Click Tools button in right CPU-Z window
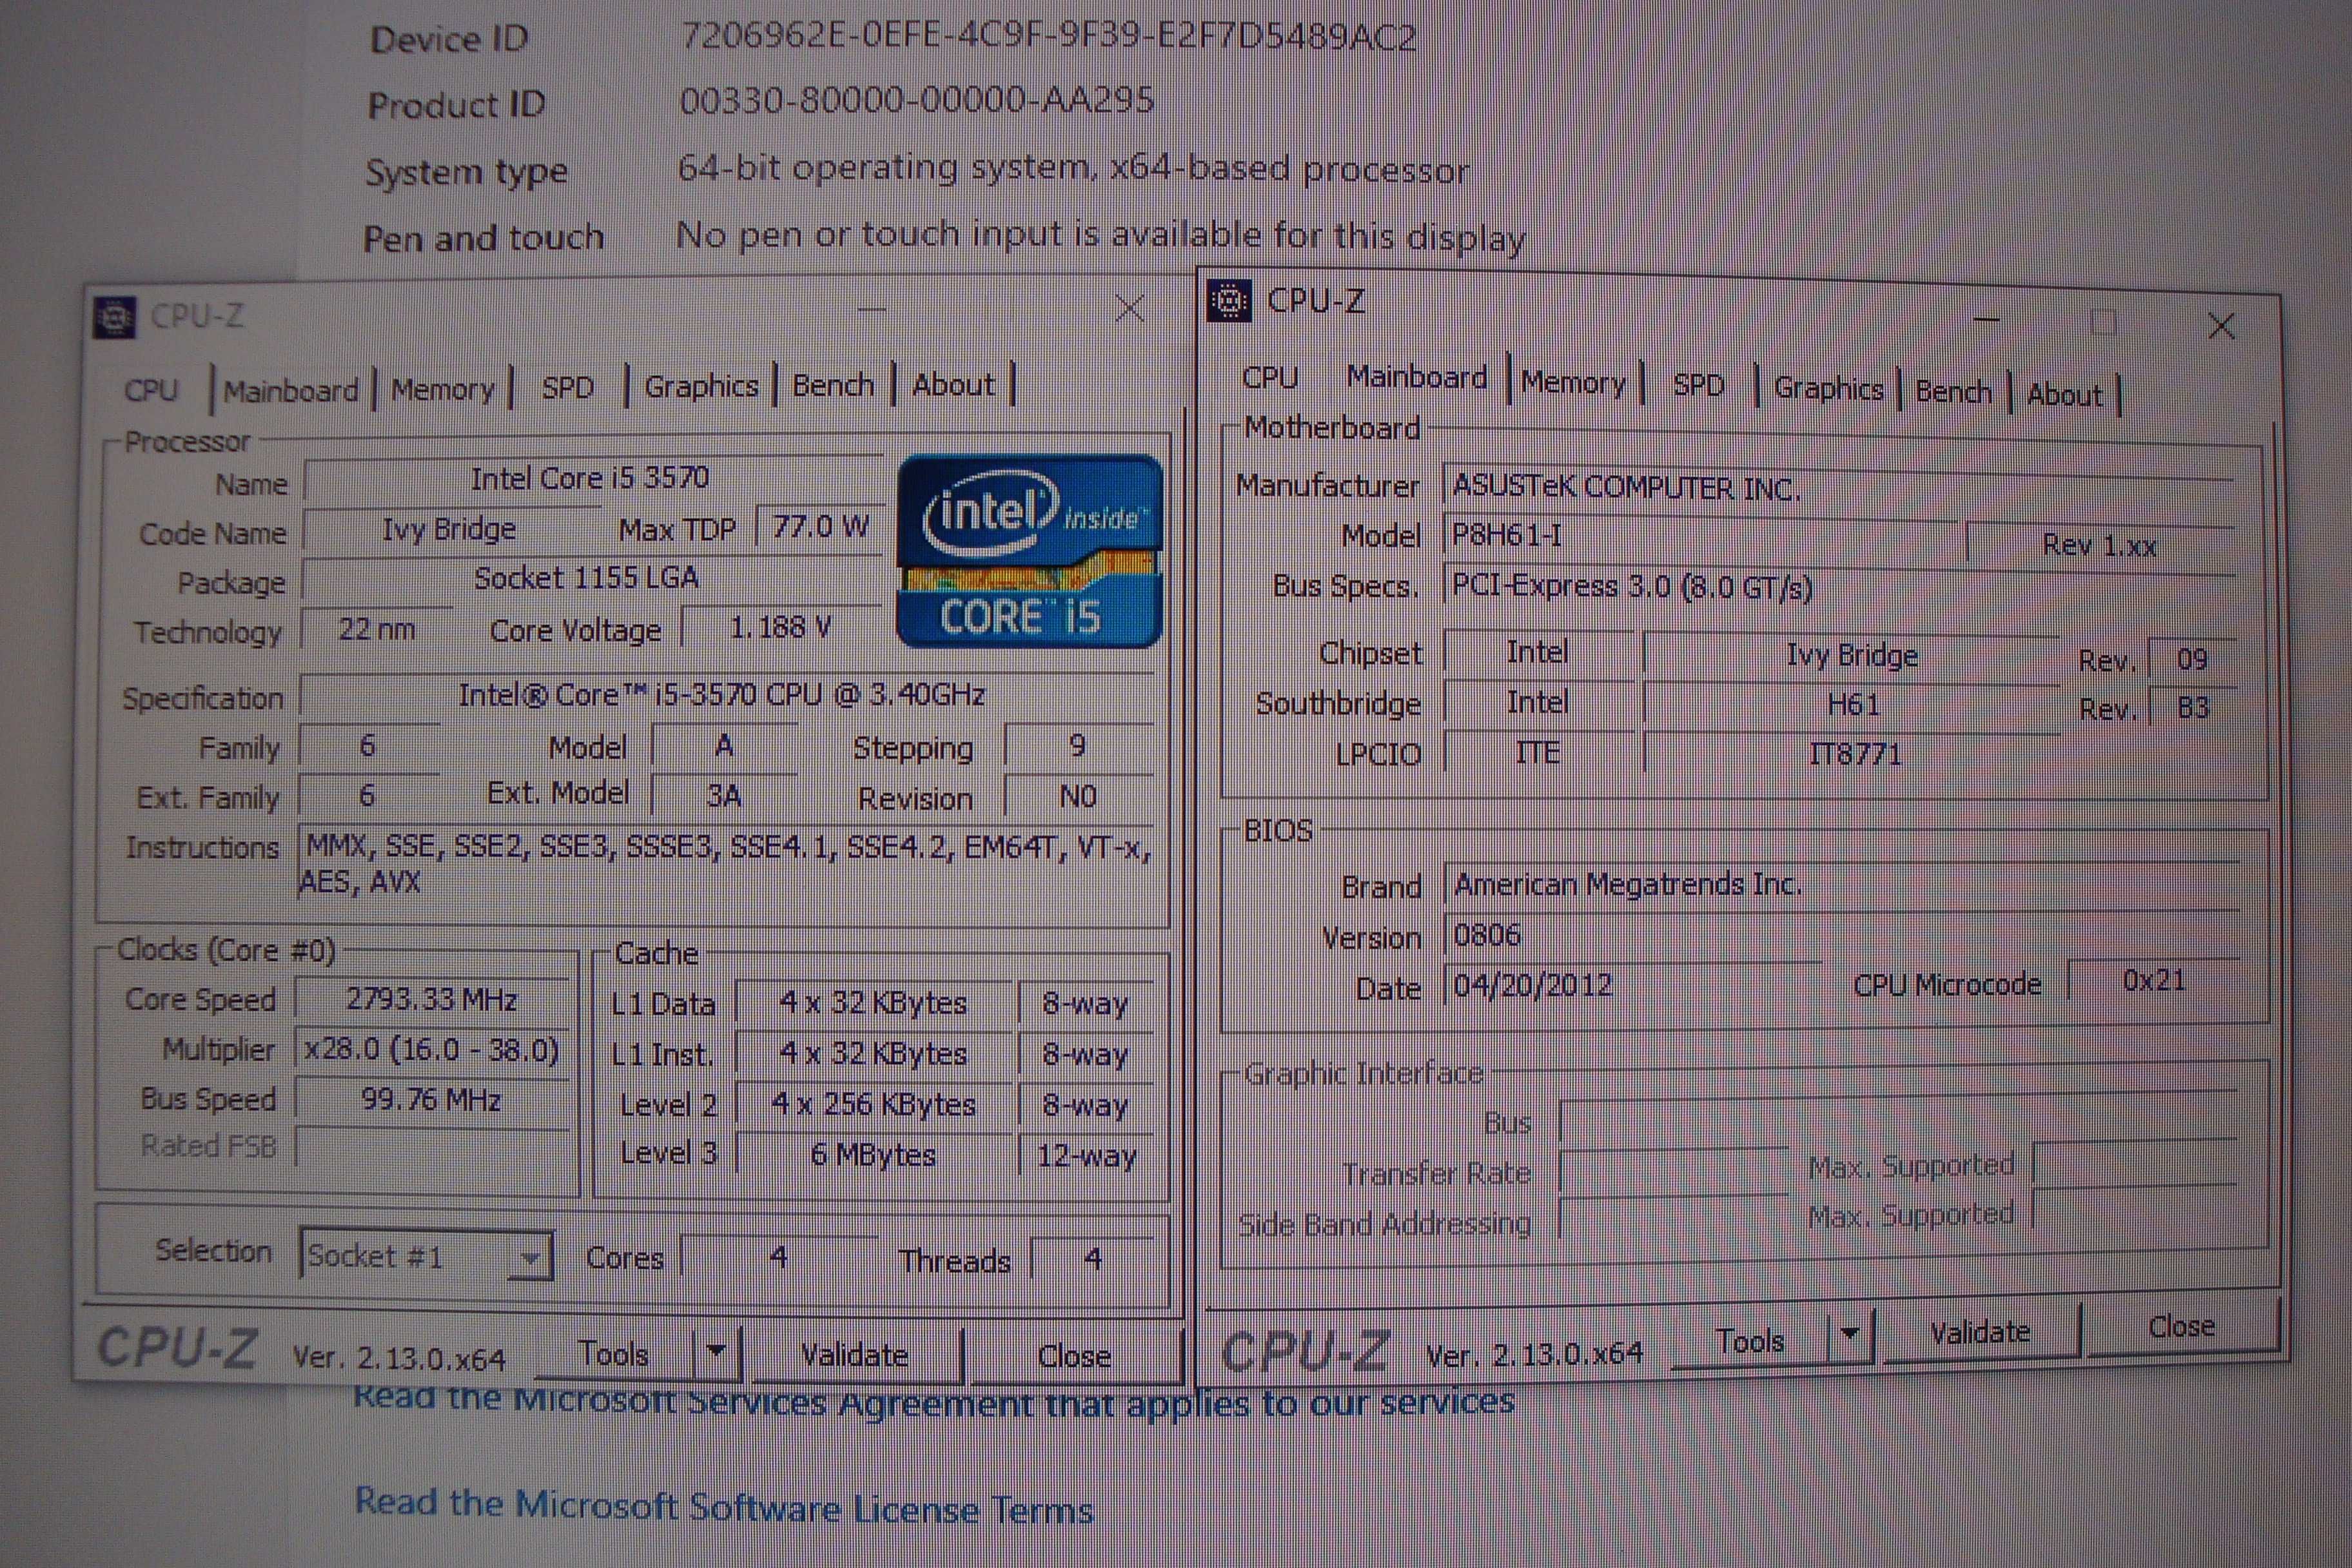Image resolution: width=2352 pixels, height=1568 pixels. (x=1750, y=1340)
